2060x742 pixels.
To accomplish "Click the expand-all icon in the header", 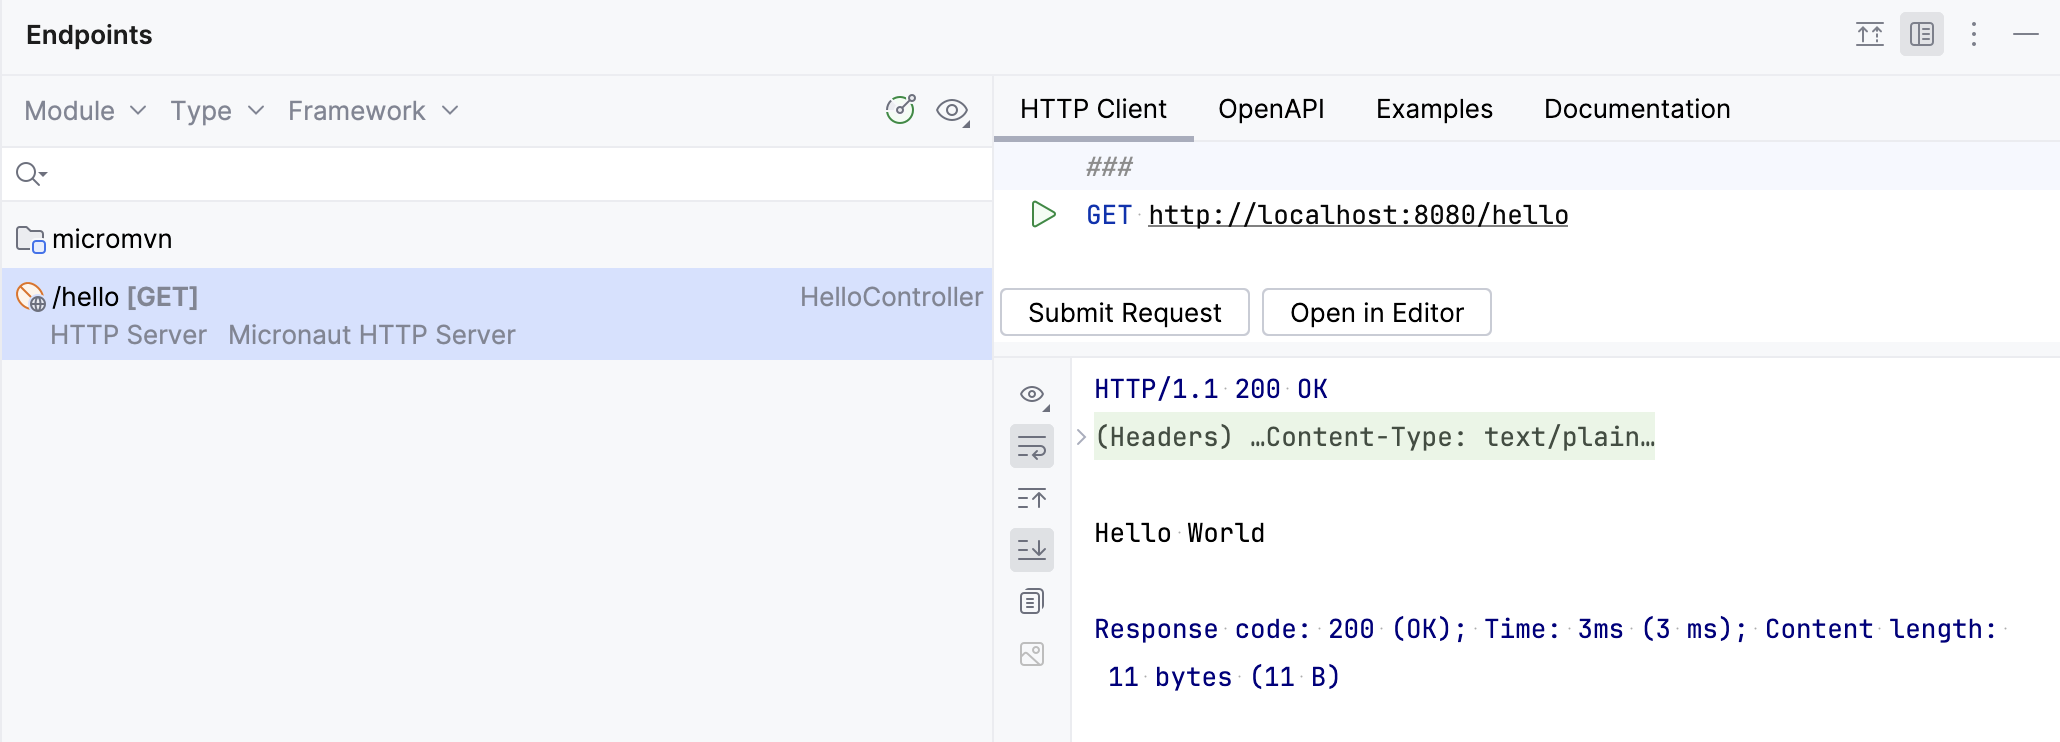I will (x=1869, y=35).
